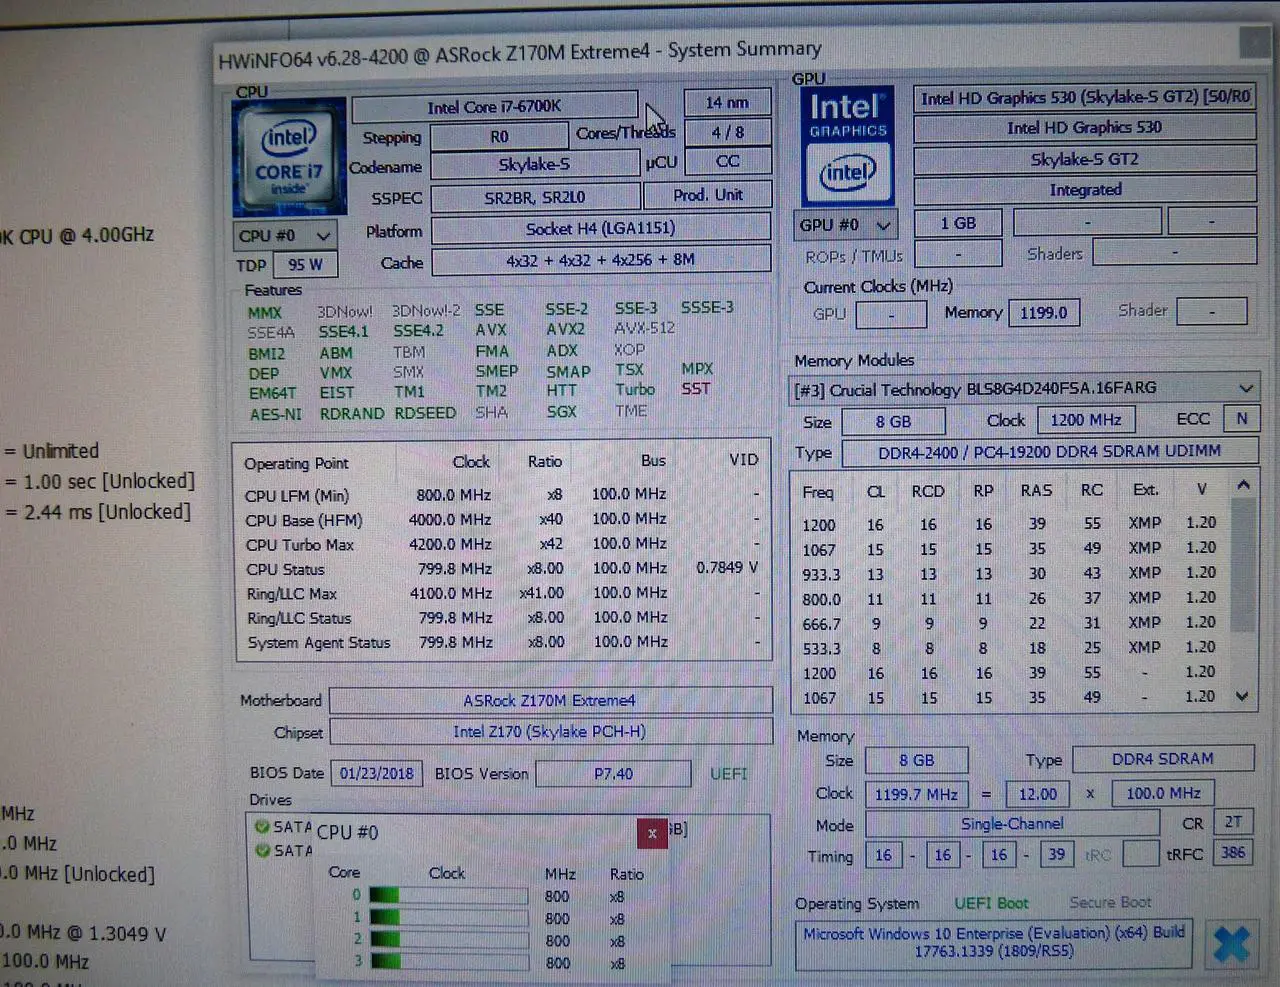Click the CPU Base (HFM) row
1280x987 pixels.
(502, 519)
